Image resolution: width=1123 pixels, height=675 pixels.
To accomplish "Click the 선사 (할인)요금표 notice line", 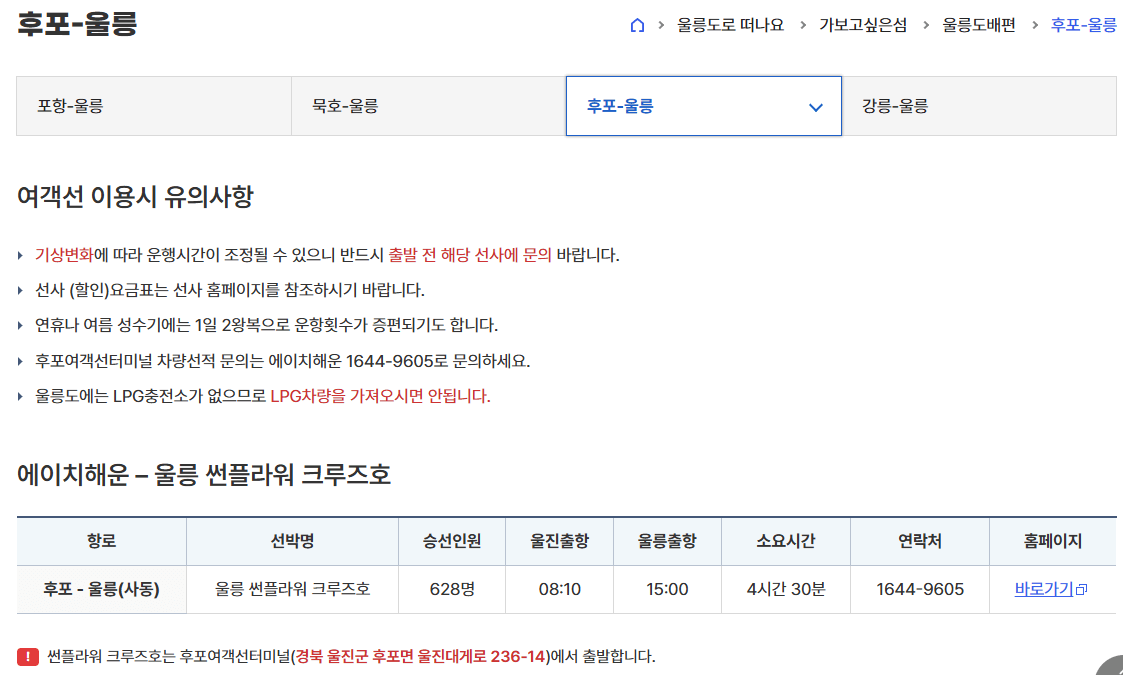I will pos(230,290).
